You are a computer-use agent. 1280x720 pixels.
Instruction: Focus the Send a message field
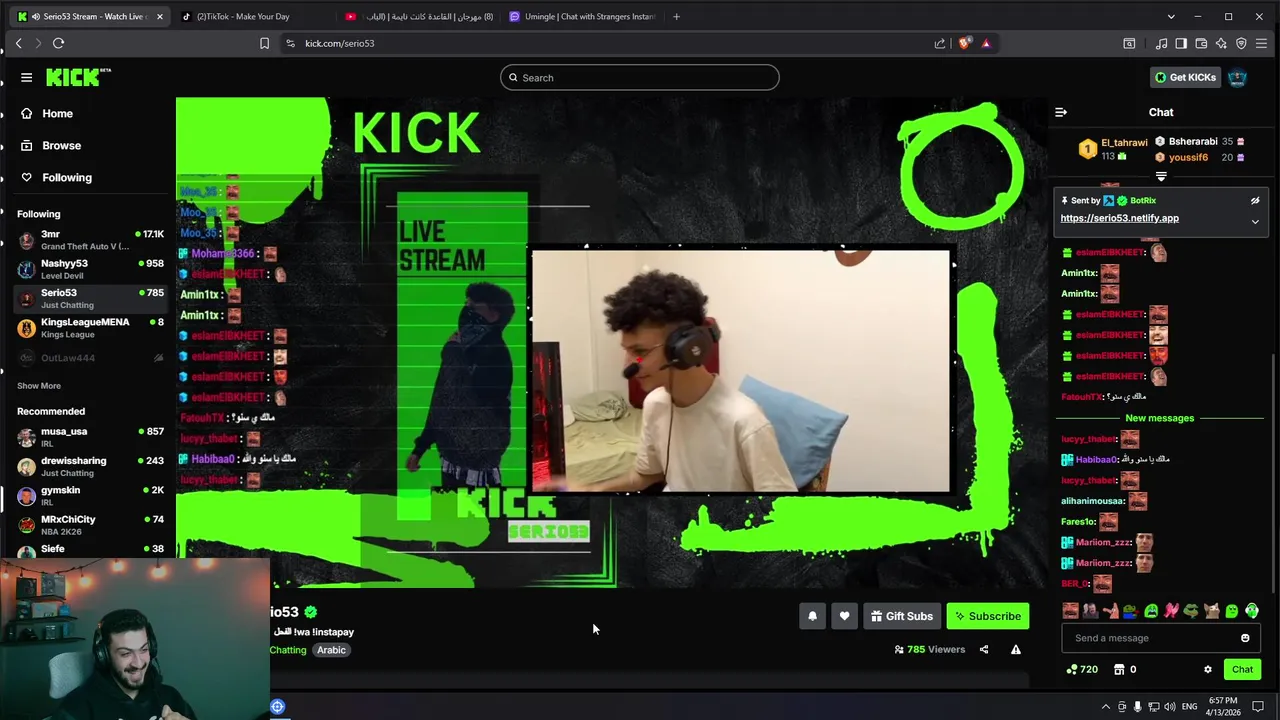[x=1161, y=638]
